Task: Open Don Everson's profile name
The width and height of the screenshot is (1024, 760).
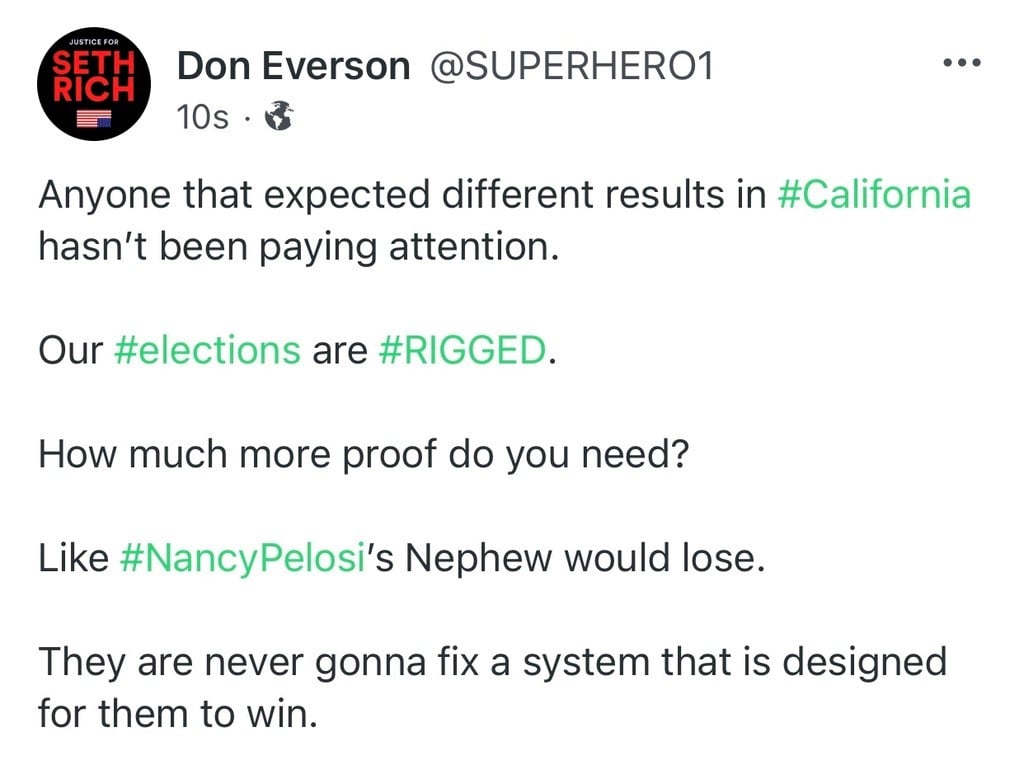Action: tap(293, 66)
